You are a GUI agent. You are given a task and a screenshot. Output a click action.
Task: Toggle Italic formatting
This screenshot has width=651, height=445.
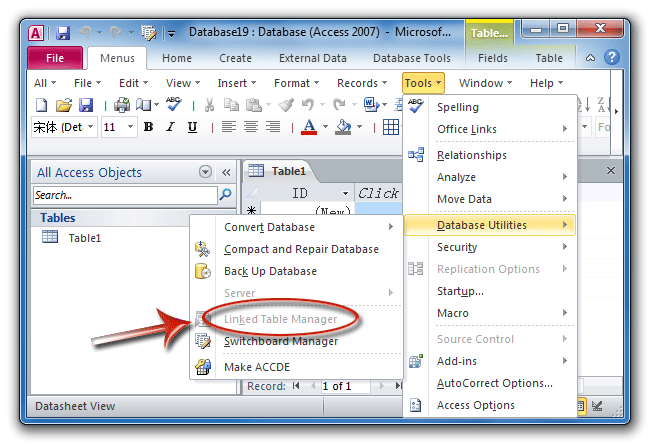[x=170, y=127]
